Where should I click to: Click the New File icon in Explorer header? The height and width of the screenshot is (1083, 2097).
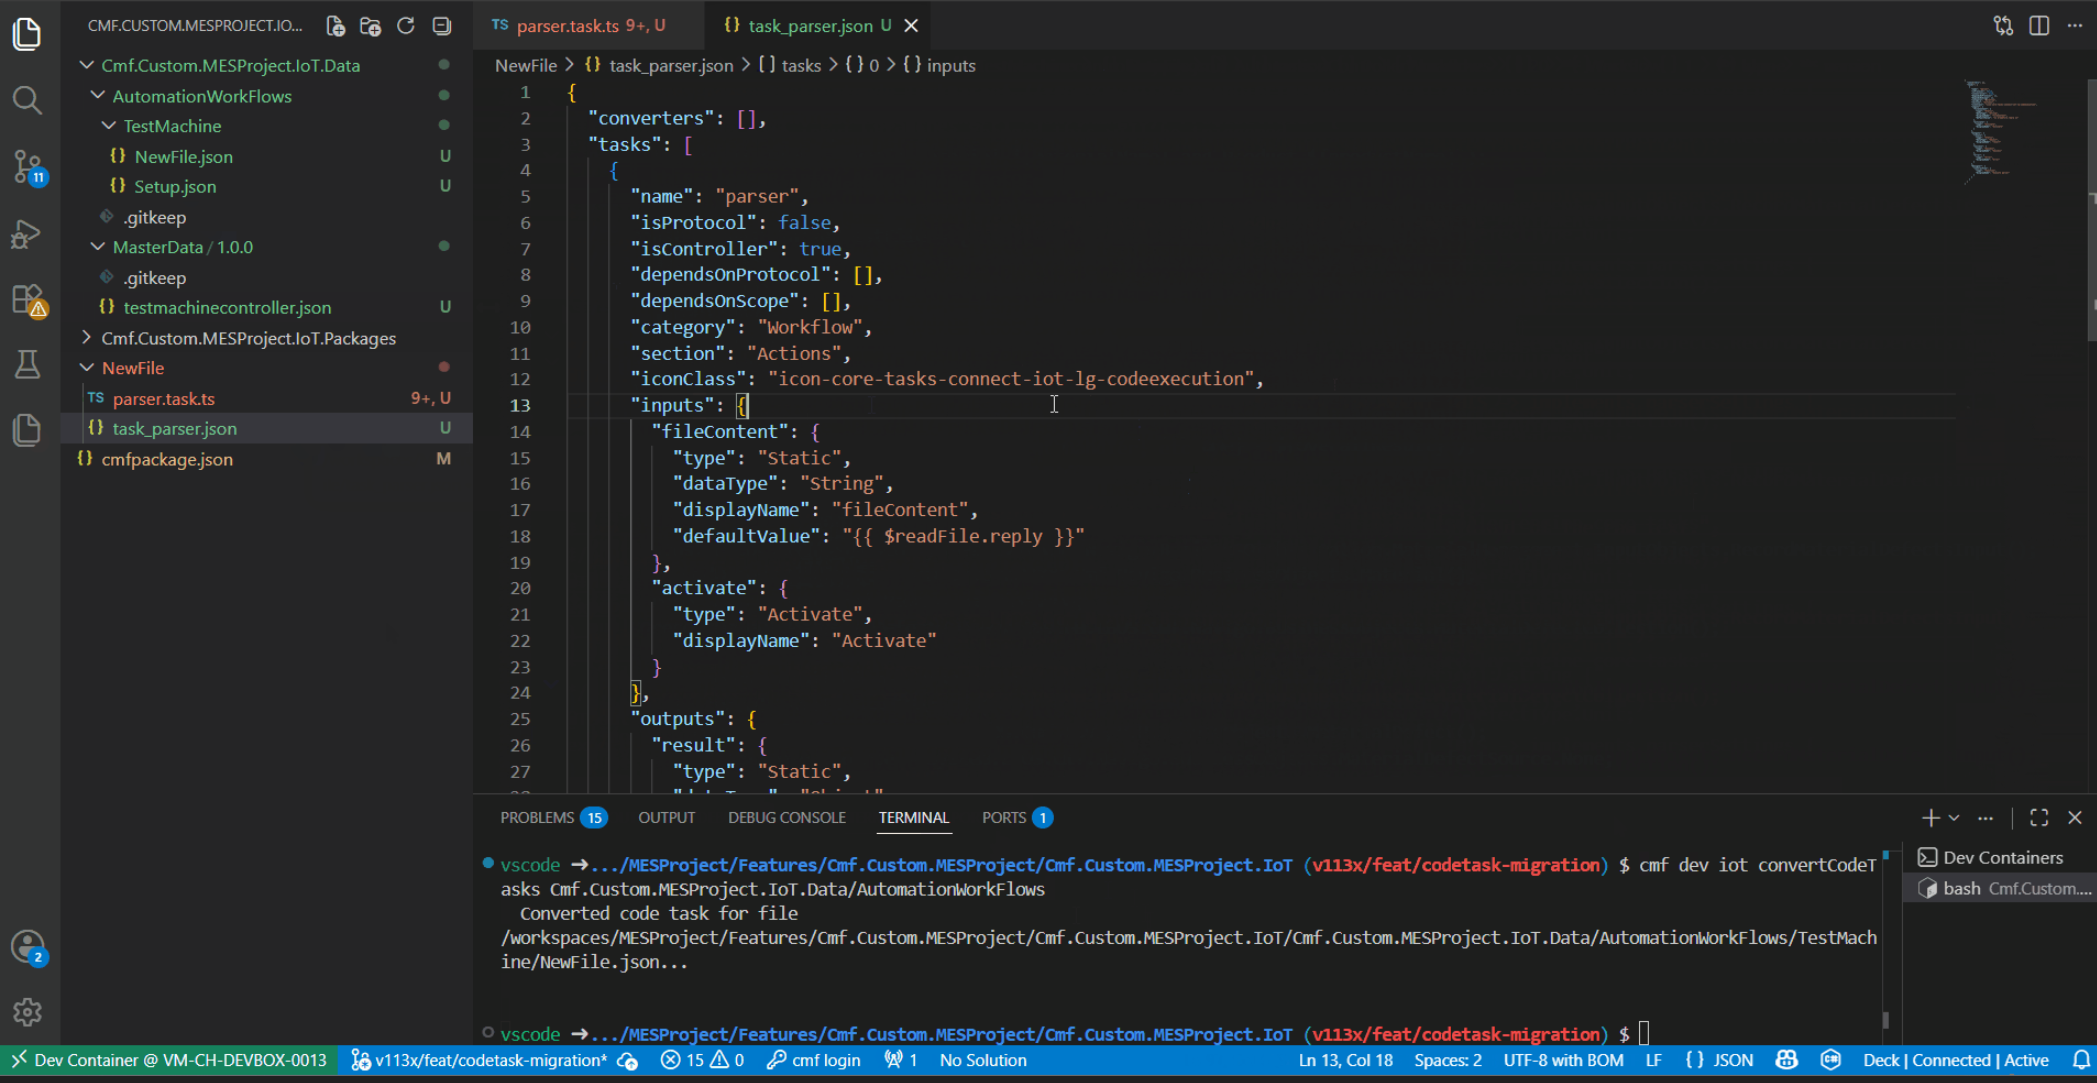[x=336, y=26]
